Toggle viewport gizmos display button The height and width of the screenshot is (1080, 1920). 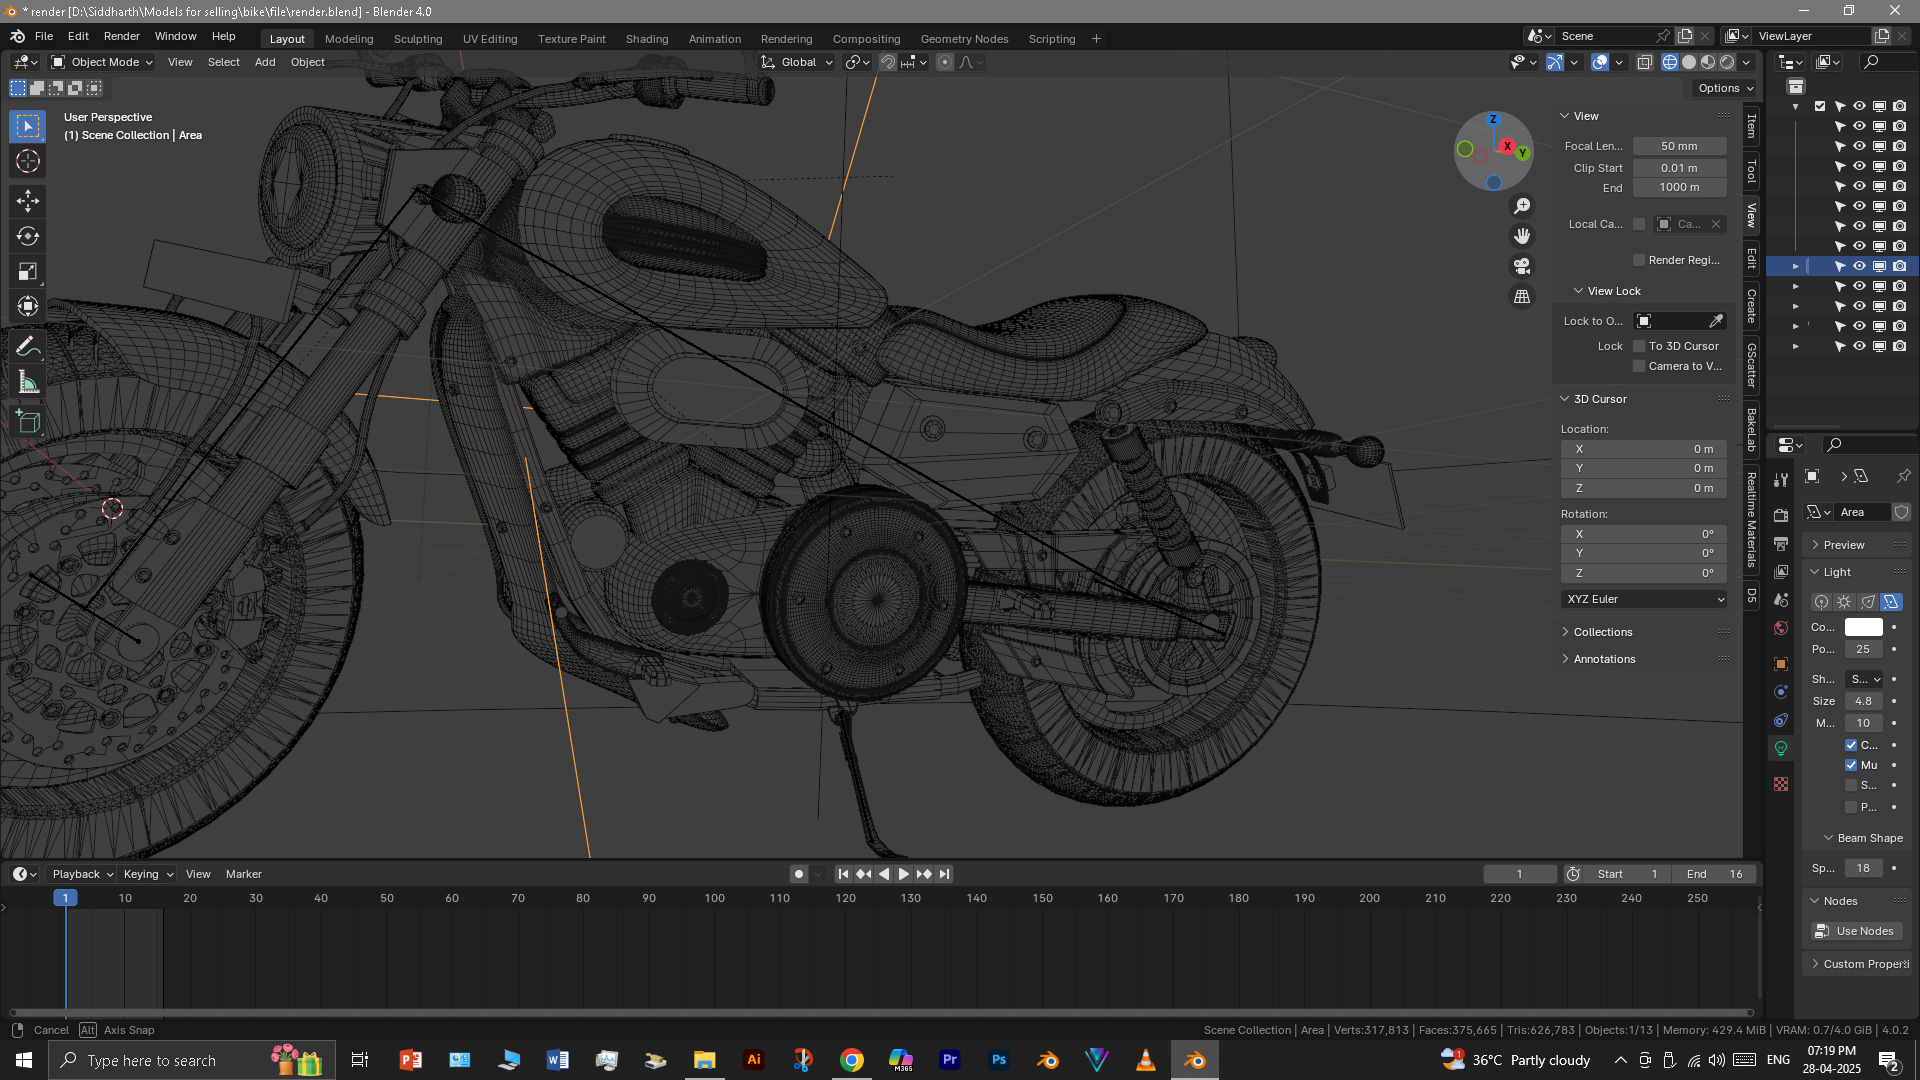[1555, 62]
